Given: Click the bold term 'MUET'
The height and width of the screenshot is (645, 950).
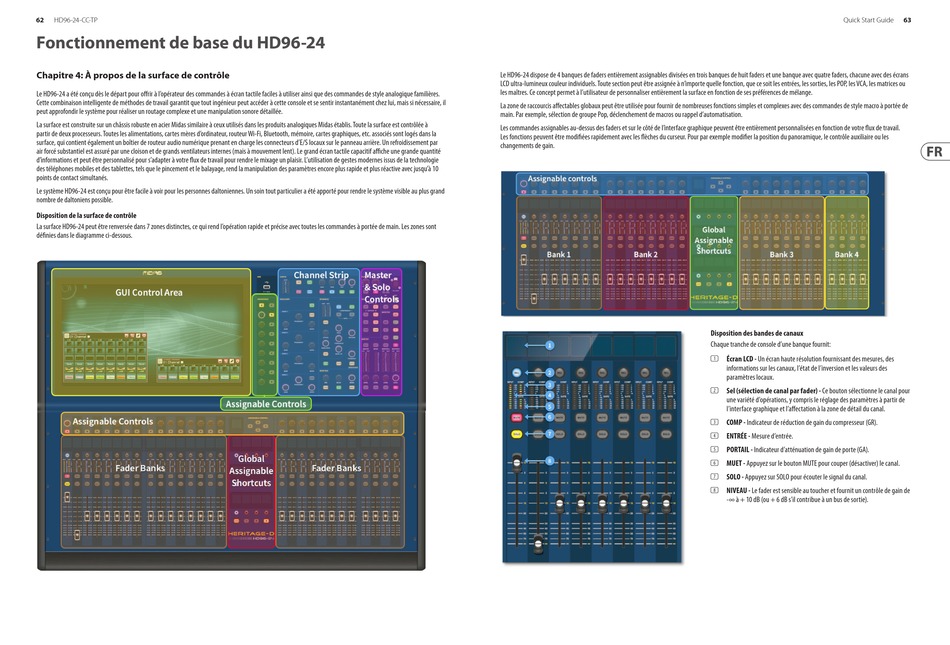Looking at the screenshot, I should (x=734, y=463).
